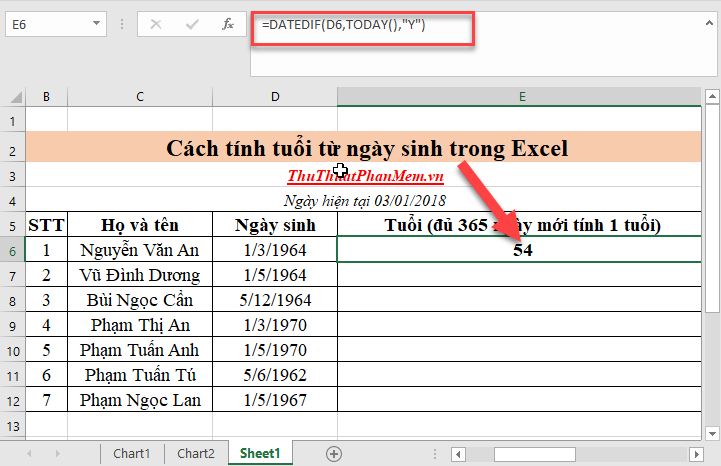The height and width of the screenshot is (466, 721).
Task: Select row 13 header
Action: tap(12, 426)
